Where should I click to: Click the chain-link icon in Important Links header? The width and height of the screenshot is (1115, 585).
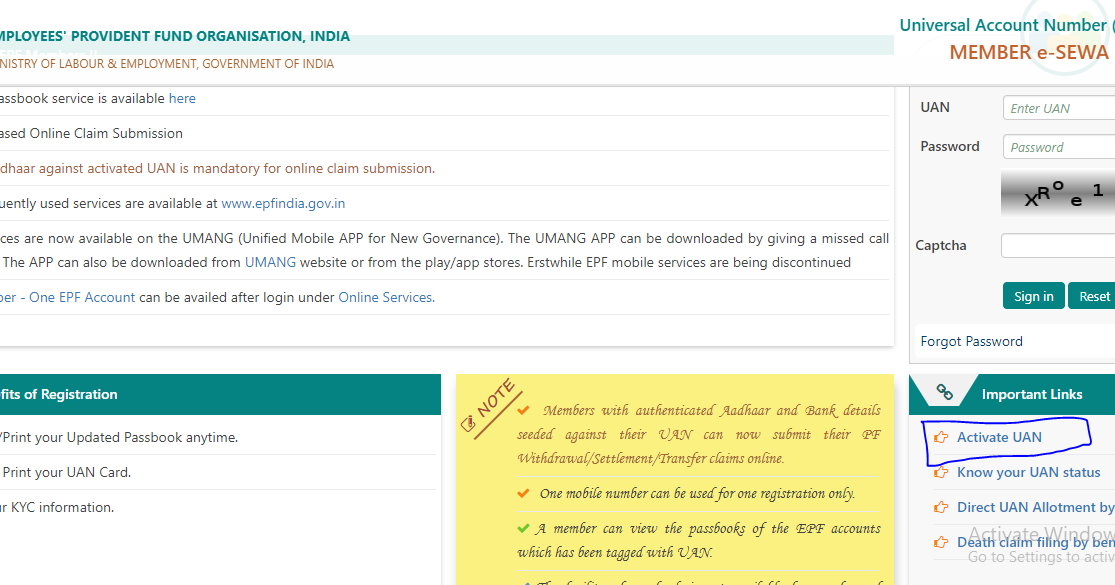click(x=944, y=392)
